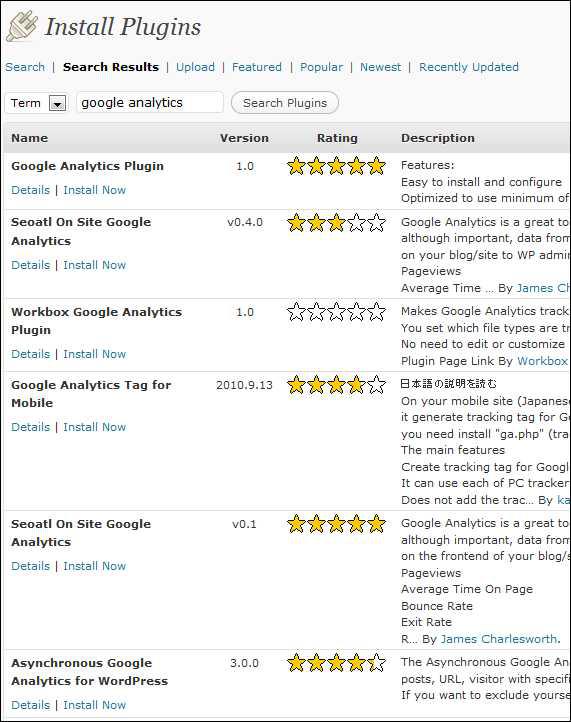Viewport: 571px width, 722px height.
Task: Install Now the Google Analytics Plugin
Action: 94,190
